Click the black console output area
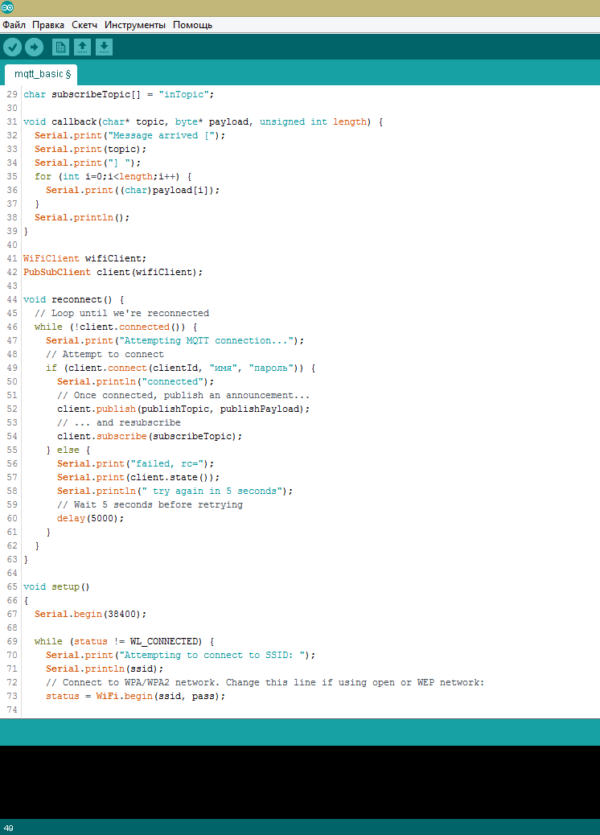 pos(300,782)
